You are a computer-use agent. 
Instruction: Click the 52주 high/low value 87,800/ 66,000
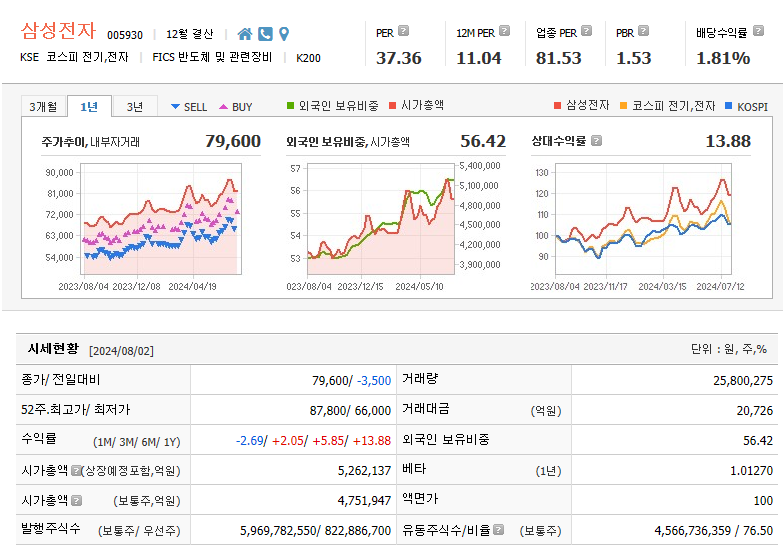tap(350, 411)
